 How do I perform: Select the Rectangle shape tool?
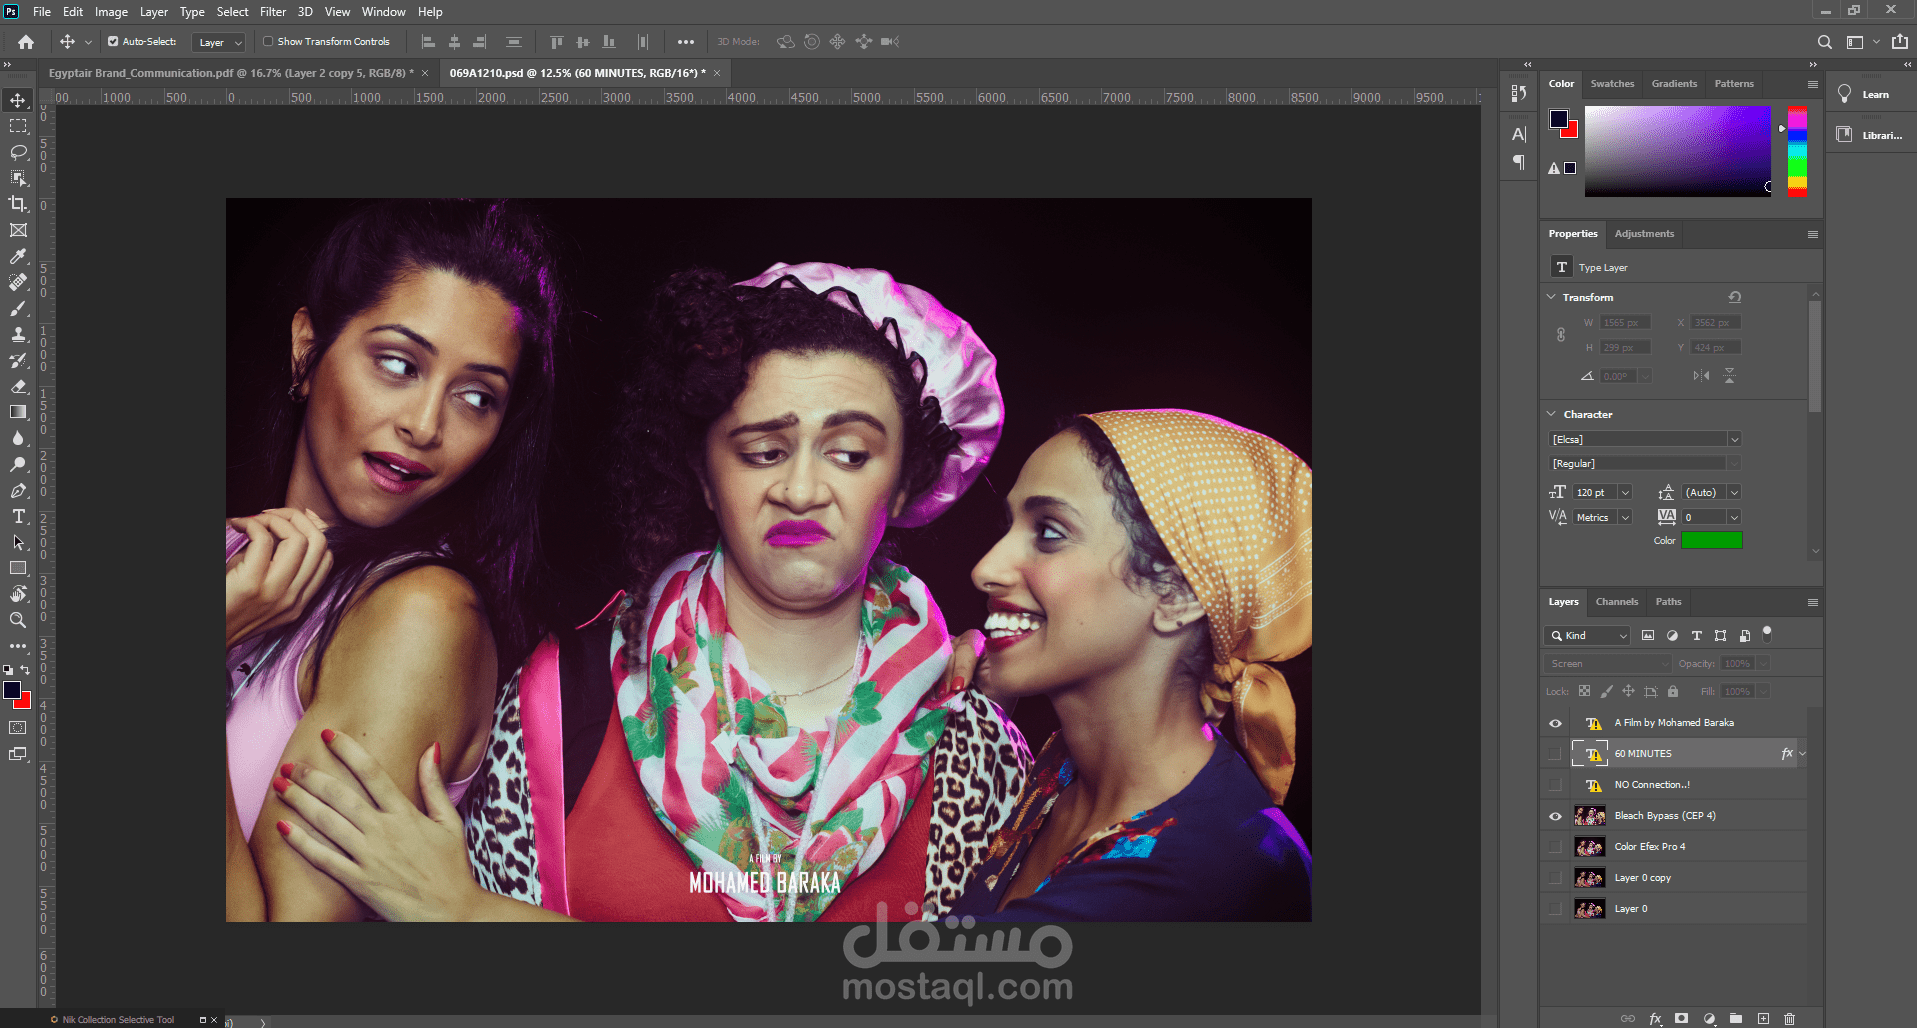click(x=18, y=568)
